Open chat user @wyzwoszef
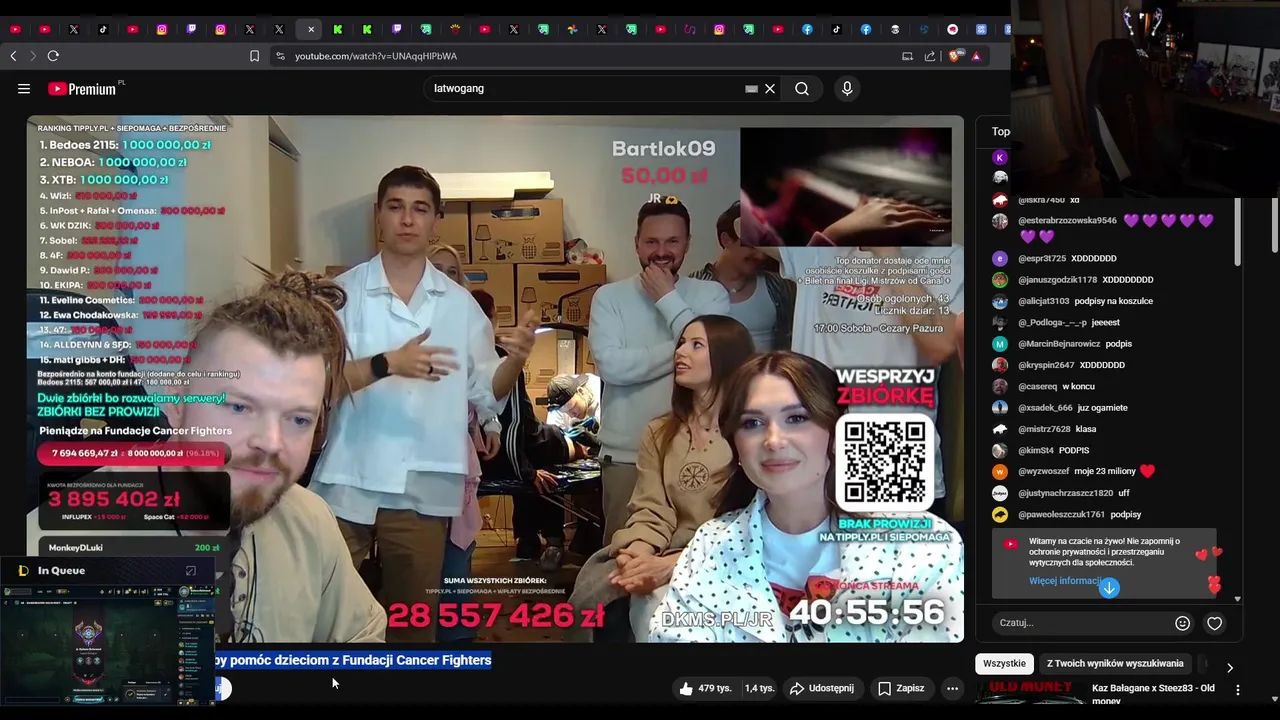 (1043, 472)
